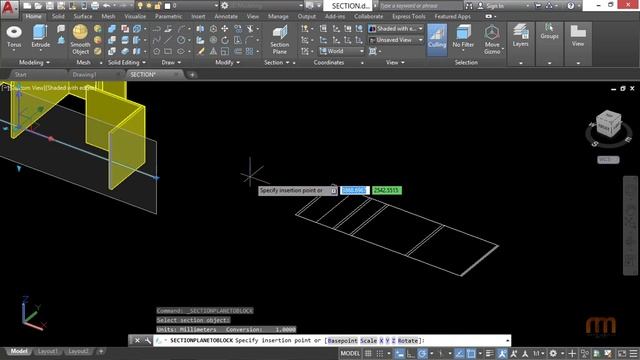640x360 pixels.
Task: Click the AutoCAD application menu logo
Action: tap(9, 9)
